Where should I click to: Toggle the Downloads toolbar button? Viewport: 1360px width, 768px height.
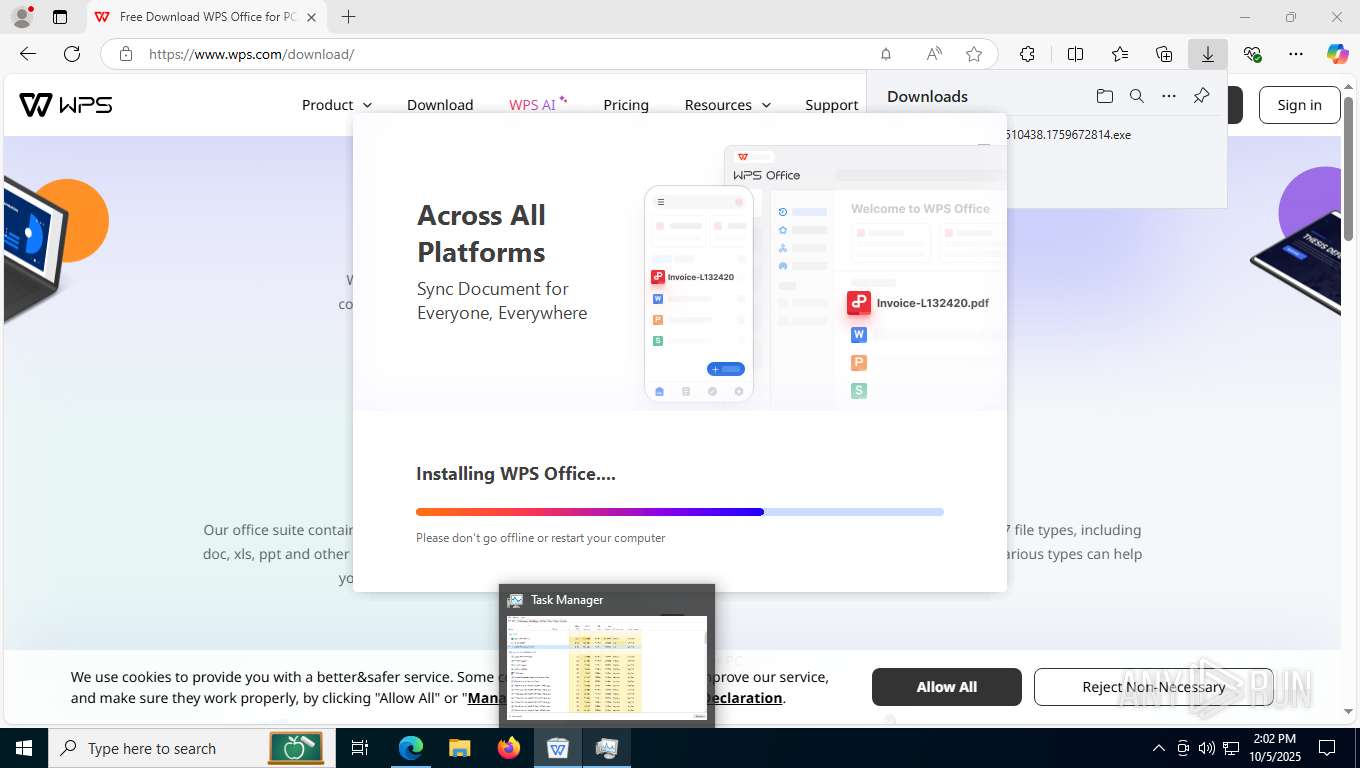tap(1208, 54)
